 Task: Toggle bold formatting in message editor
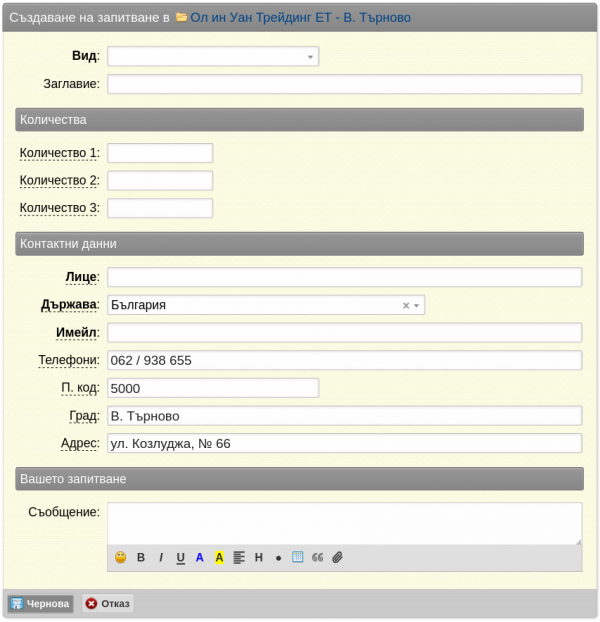pos(141,558)
